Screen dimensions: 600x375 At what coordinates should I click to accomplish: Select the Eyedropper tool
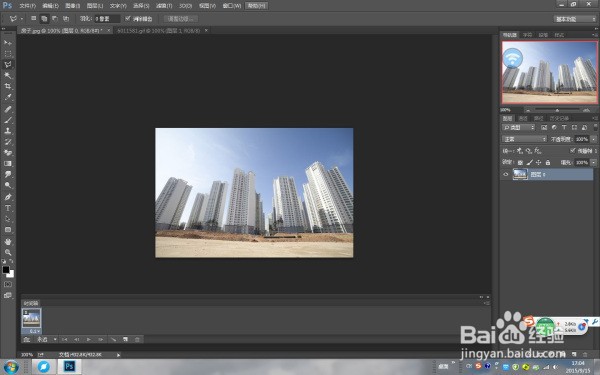point(8,98)
